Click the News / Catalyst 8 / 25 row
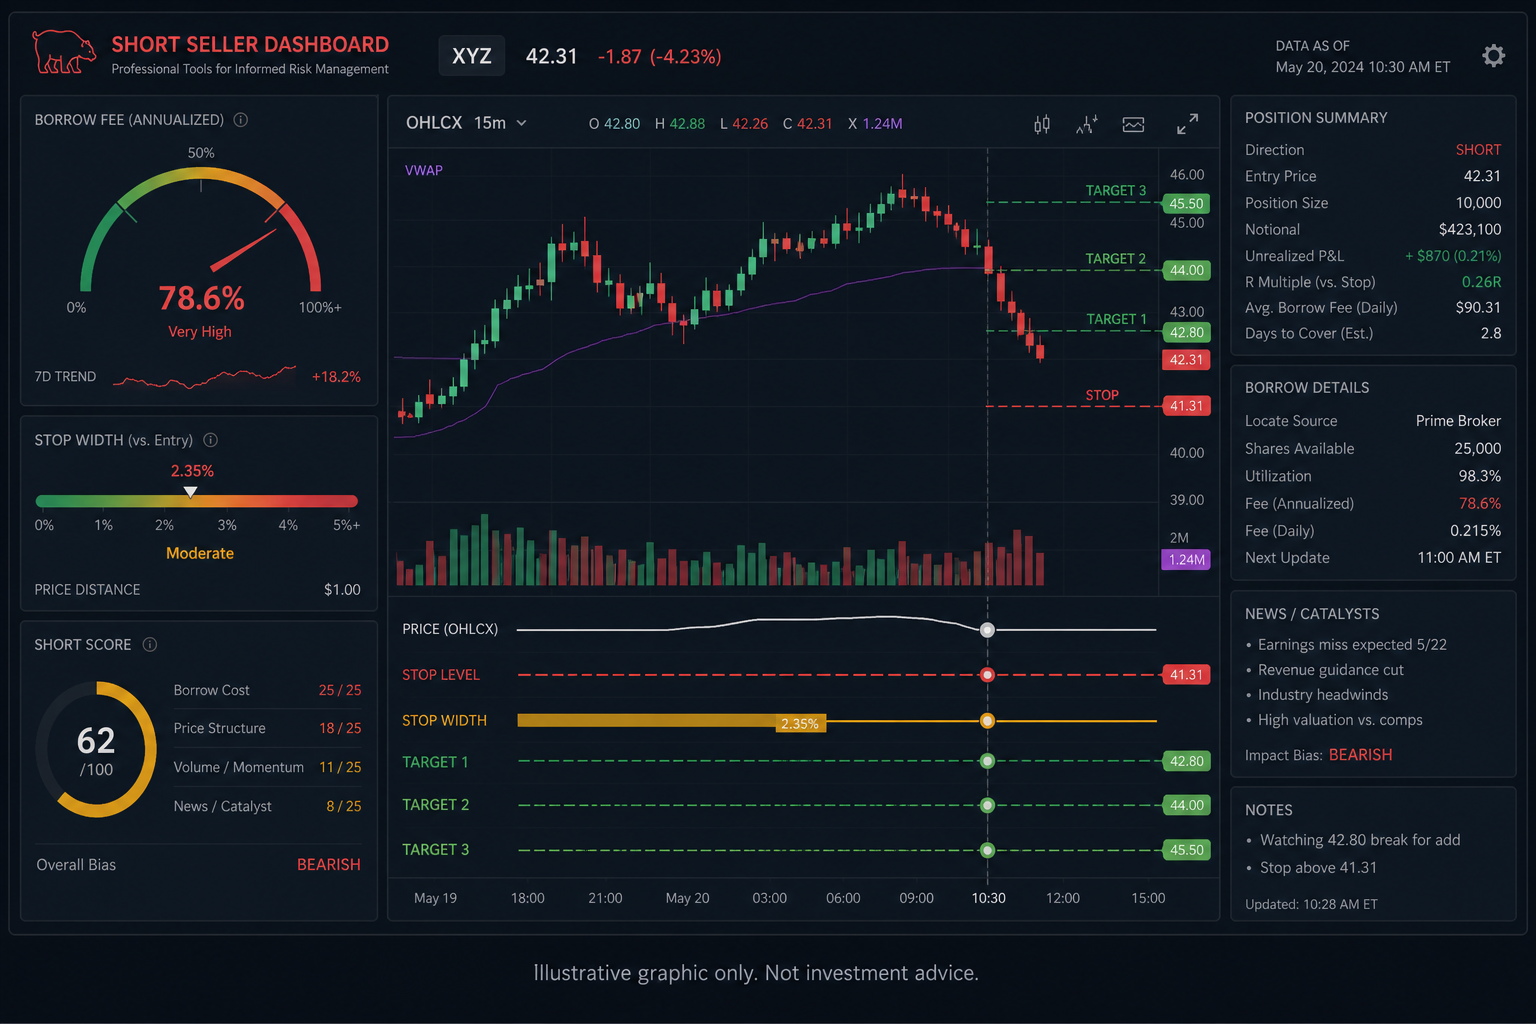This screenshot has height=1024, width=1536. pos(267,806)
